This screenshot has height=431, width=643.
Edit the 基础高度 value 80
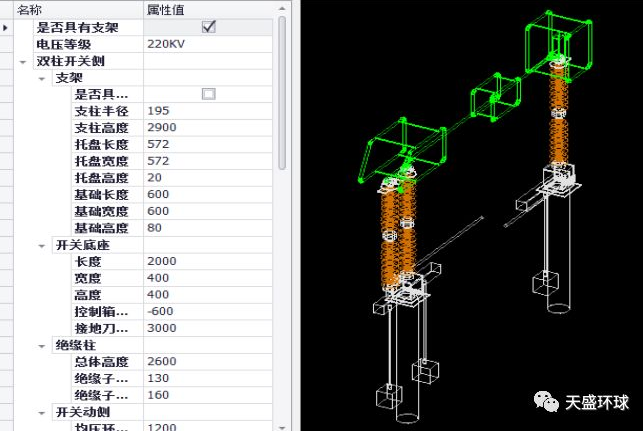pyautogui.click(x=208, y=228)
